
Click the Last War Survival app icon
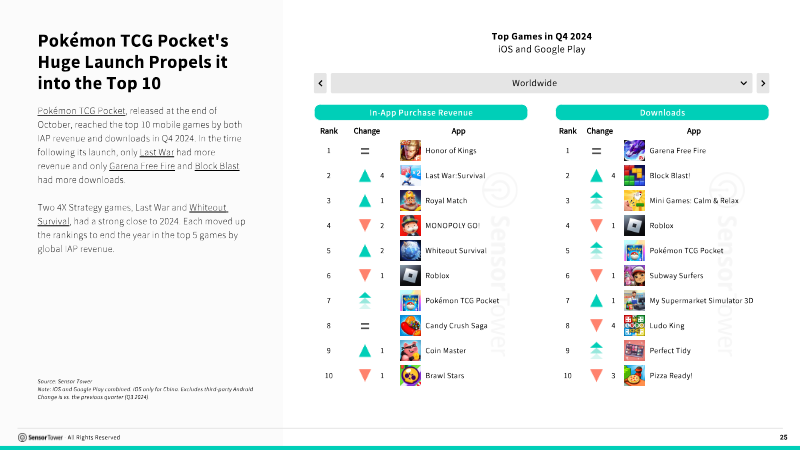[x=411, y=176]
